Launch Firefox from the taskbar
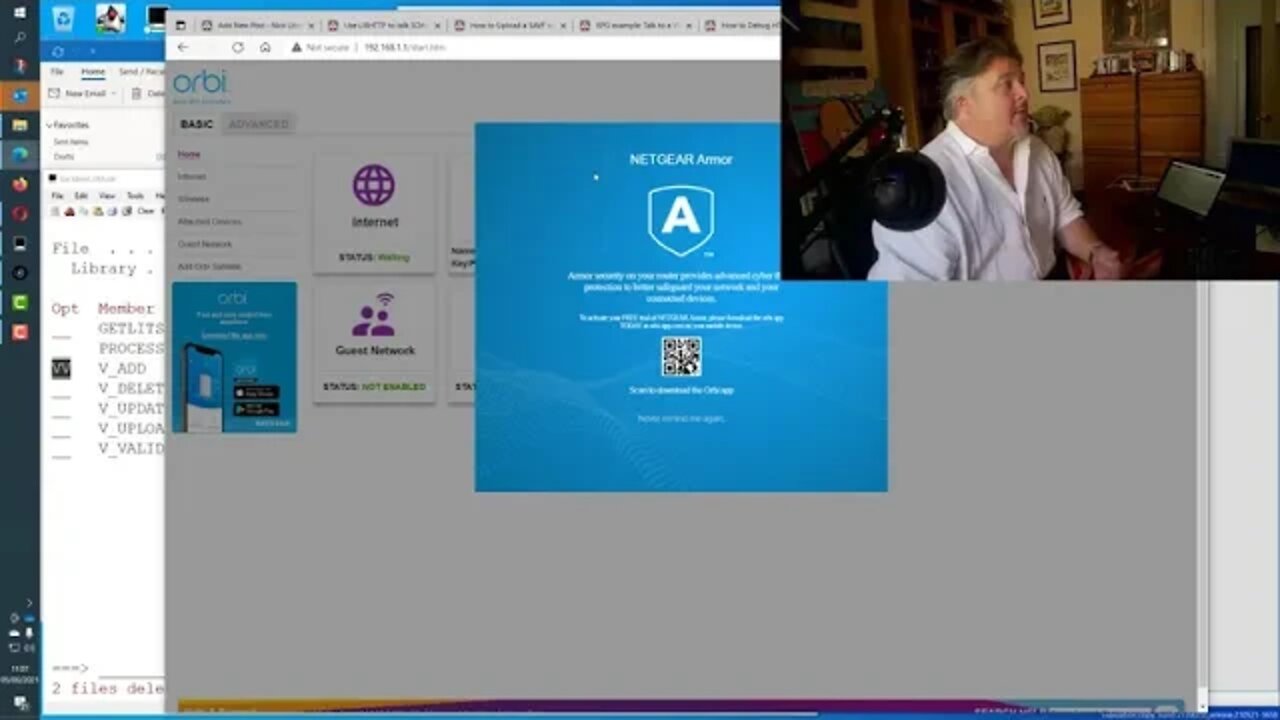 tap(19, 184)
